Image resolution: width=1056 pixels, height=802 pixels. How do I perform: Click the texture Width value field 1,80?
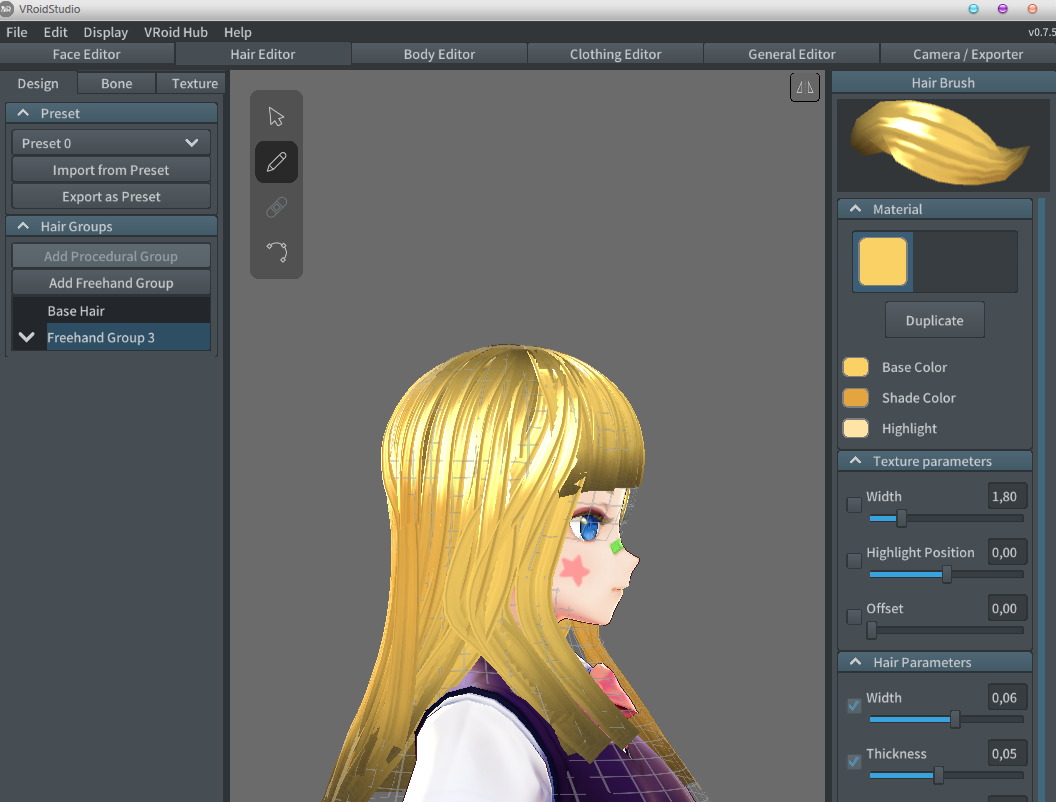(x=1008, y=496)
